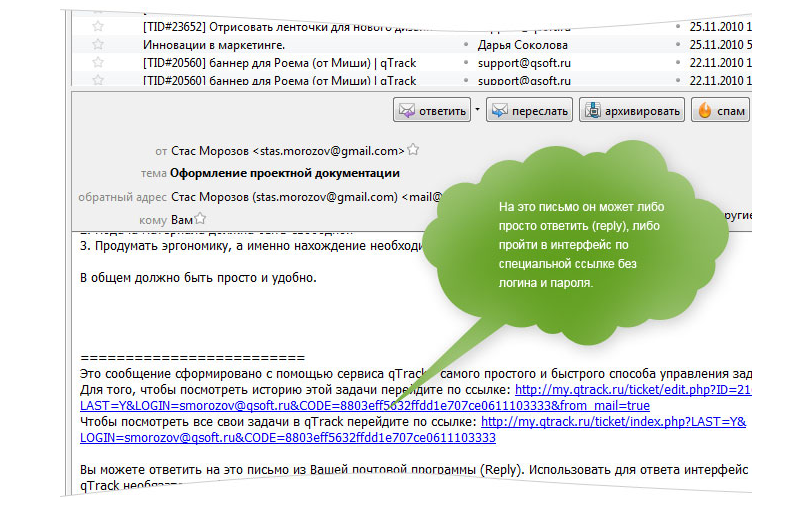
Task: Star the recipient Вам in 'кому' field
Action: 200,219
